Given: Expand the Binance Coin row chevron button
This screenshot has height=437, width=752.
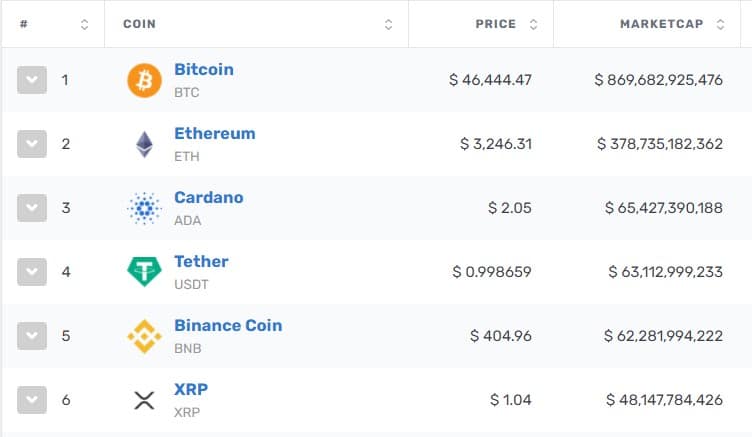Looking at the screenshot, I should (x=32, y=336).
